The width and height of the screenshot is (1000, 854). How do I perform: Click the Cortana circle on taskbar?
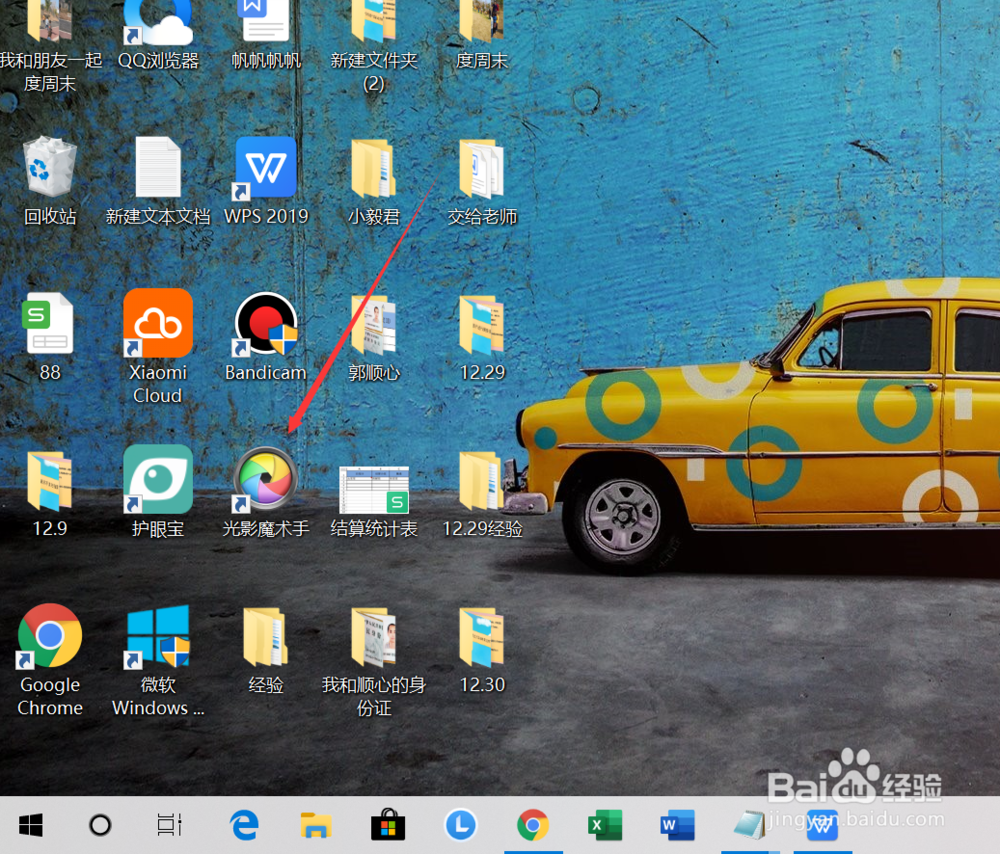(100, 825)
